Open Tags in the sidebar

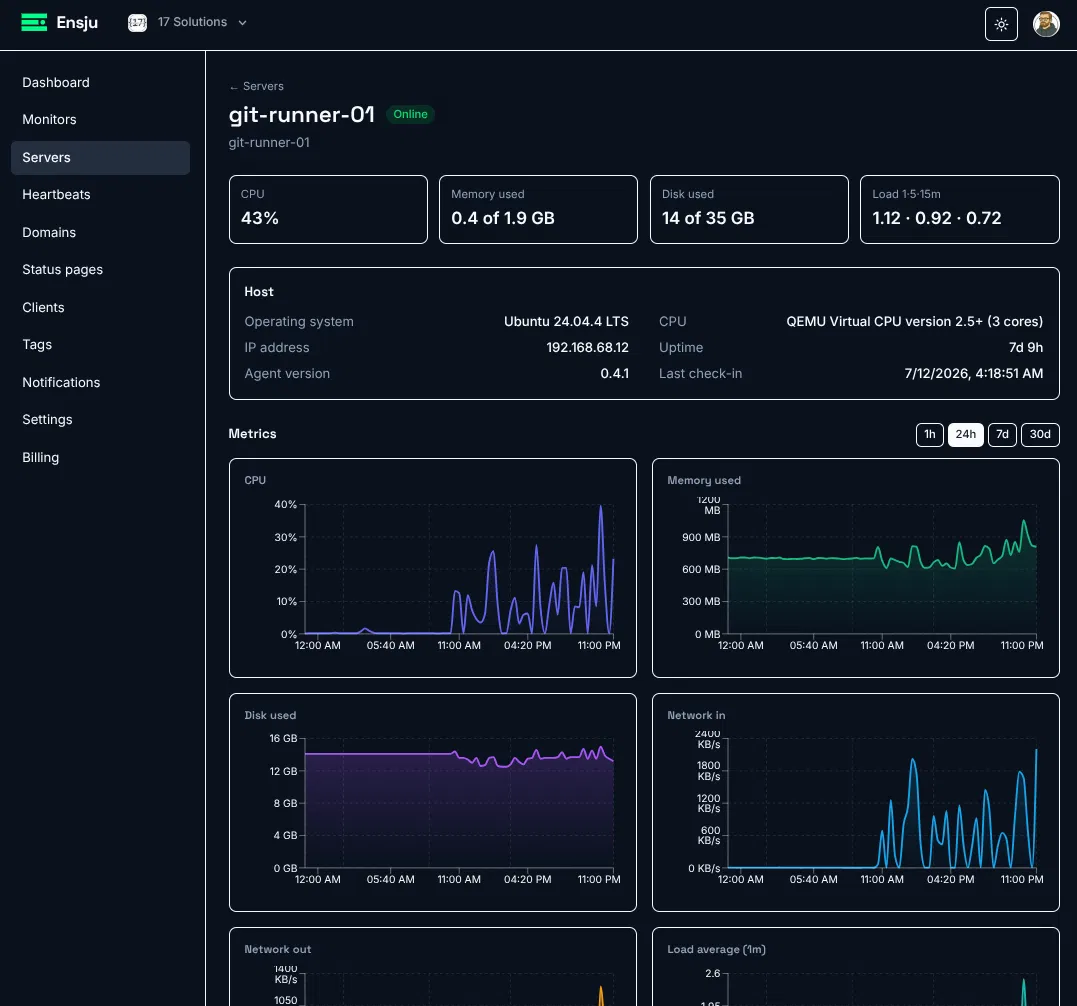click(100, 344)
